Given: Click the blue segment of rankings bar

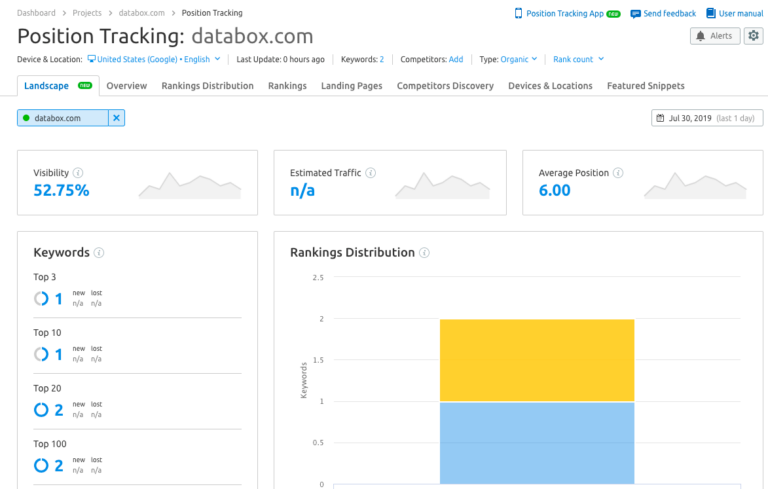Looking at the screenshot, I should (x=537, y=443).
